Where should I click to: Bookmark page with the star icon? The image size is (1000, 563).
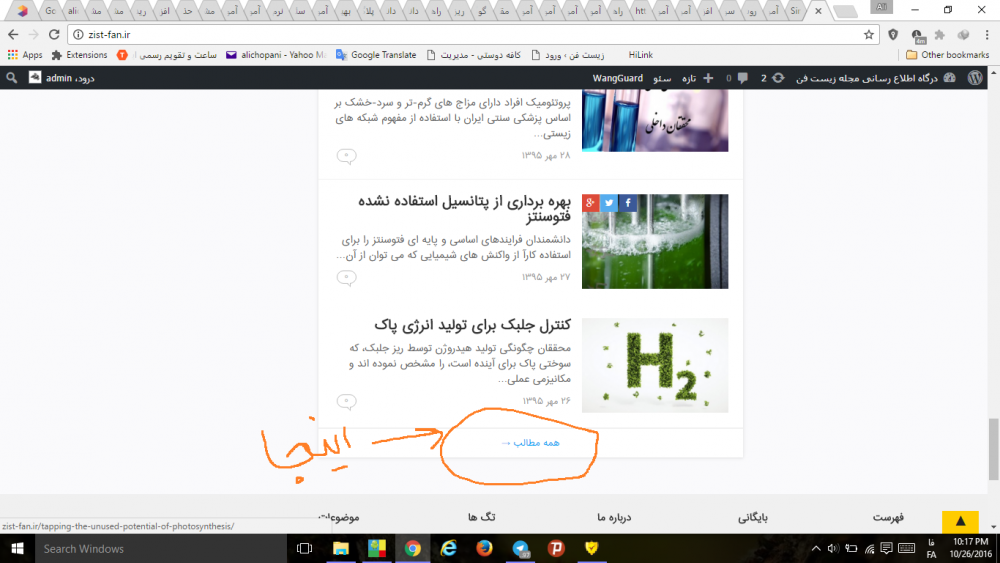tap(869, 34)
